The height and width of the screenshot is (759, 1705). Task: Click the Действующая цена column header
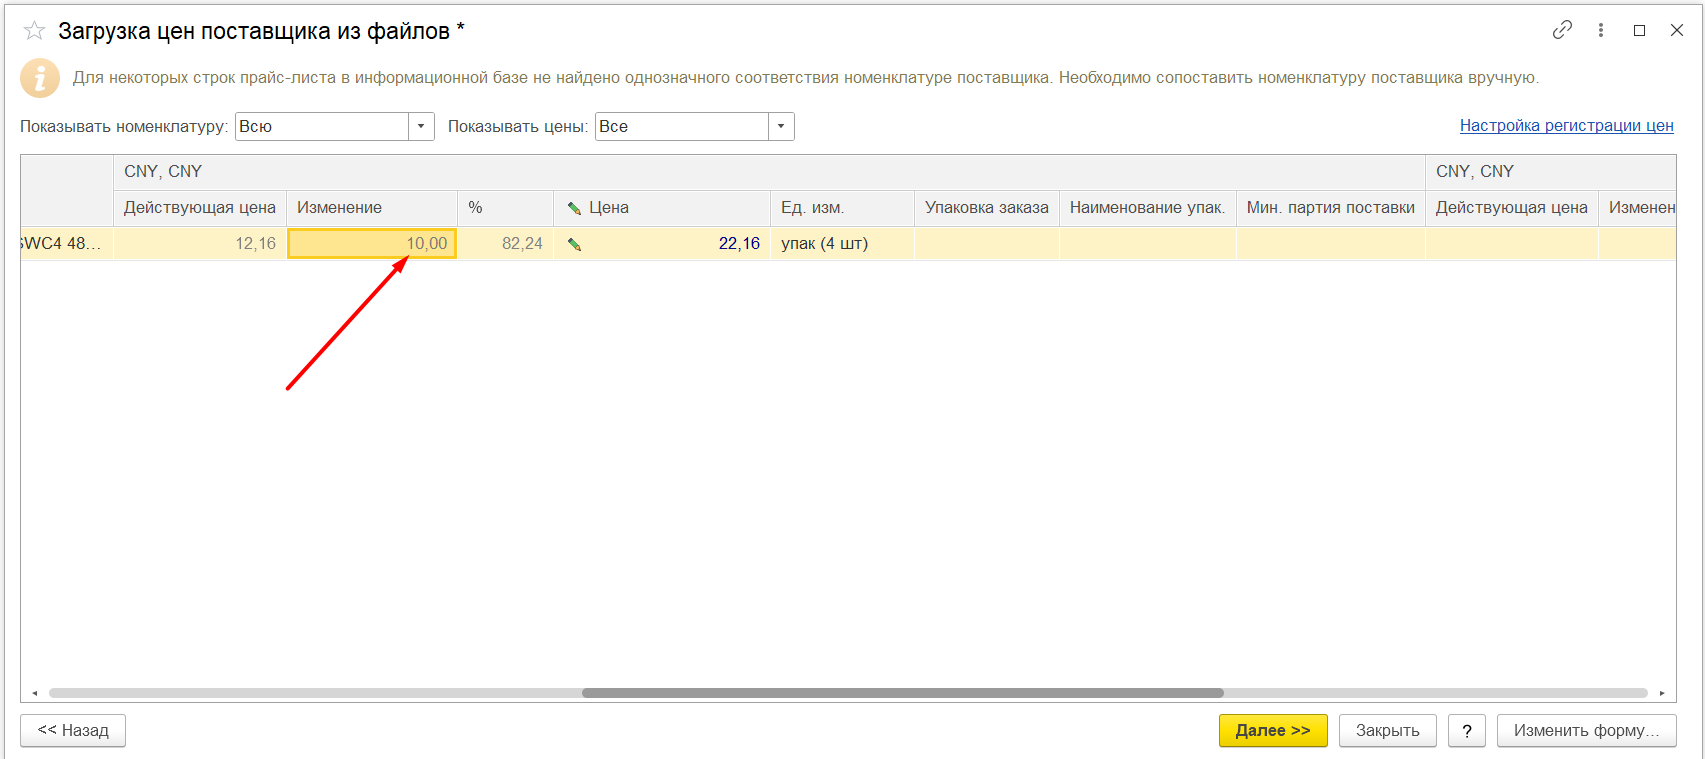point(200,208)
